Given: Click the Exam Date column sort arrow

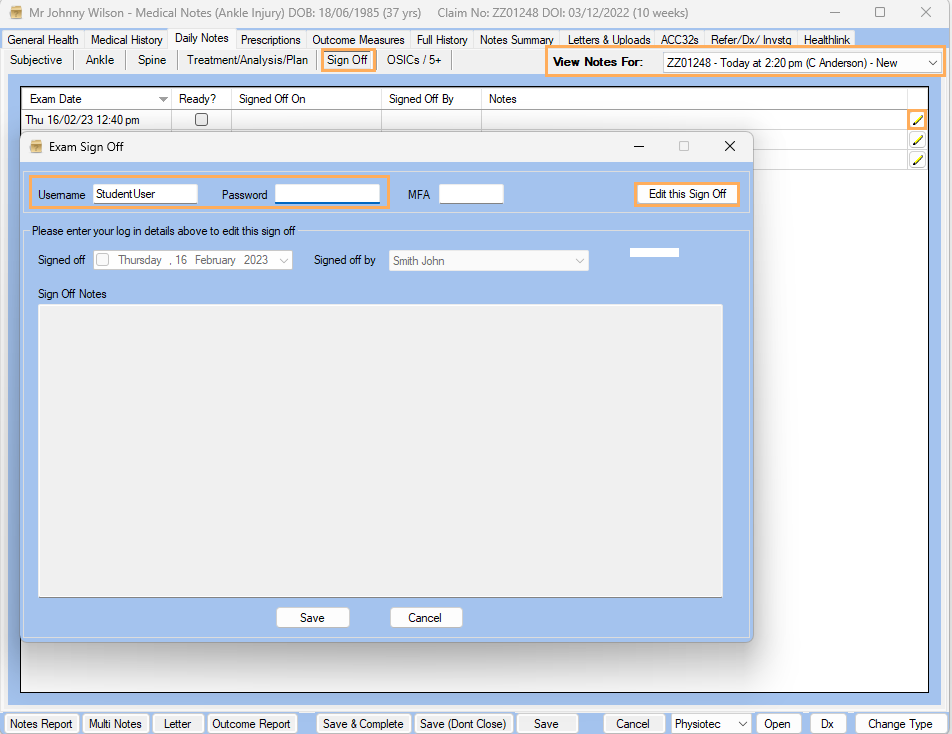Looking at the screenshot, I should click(163, 100).
